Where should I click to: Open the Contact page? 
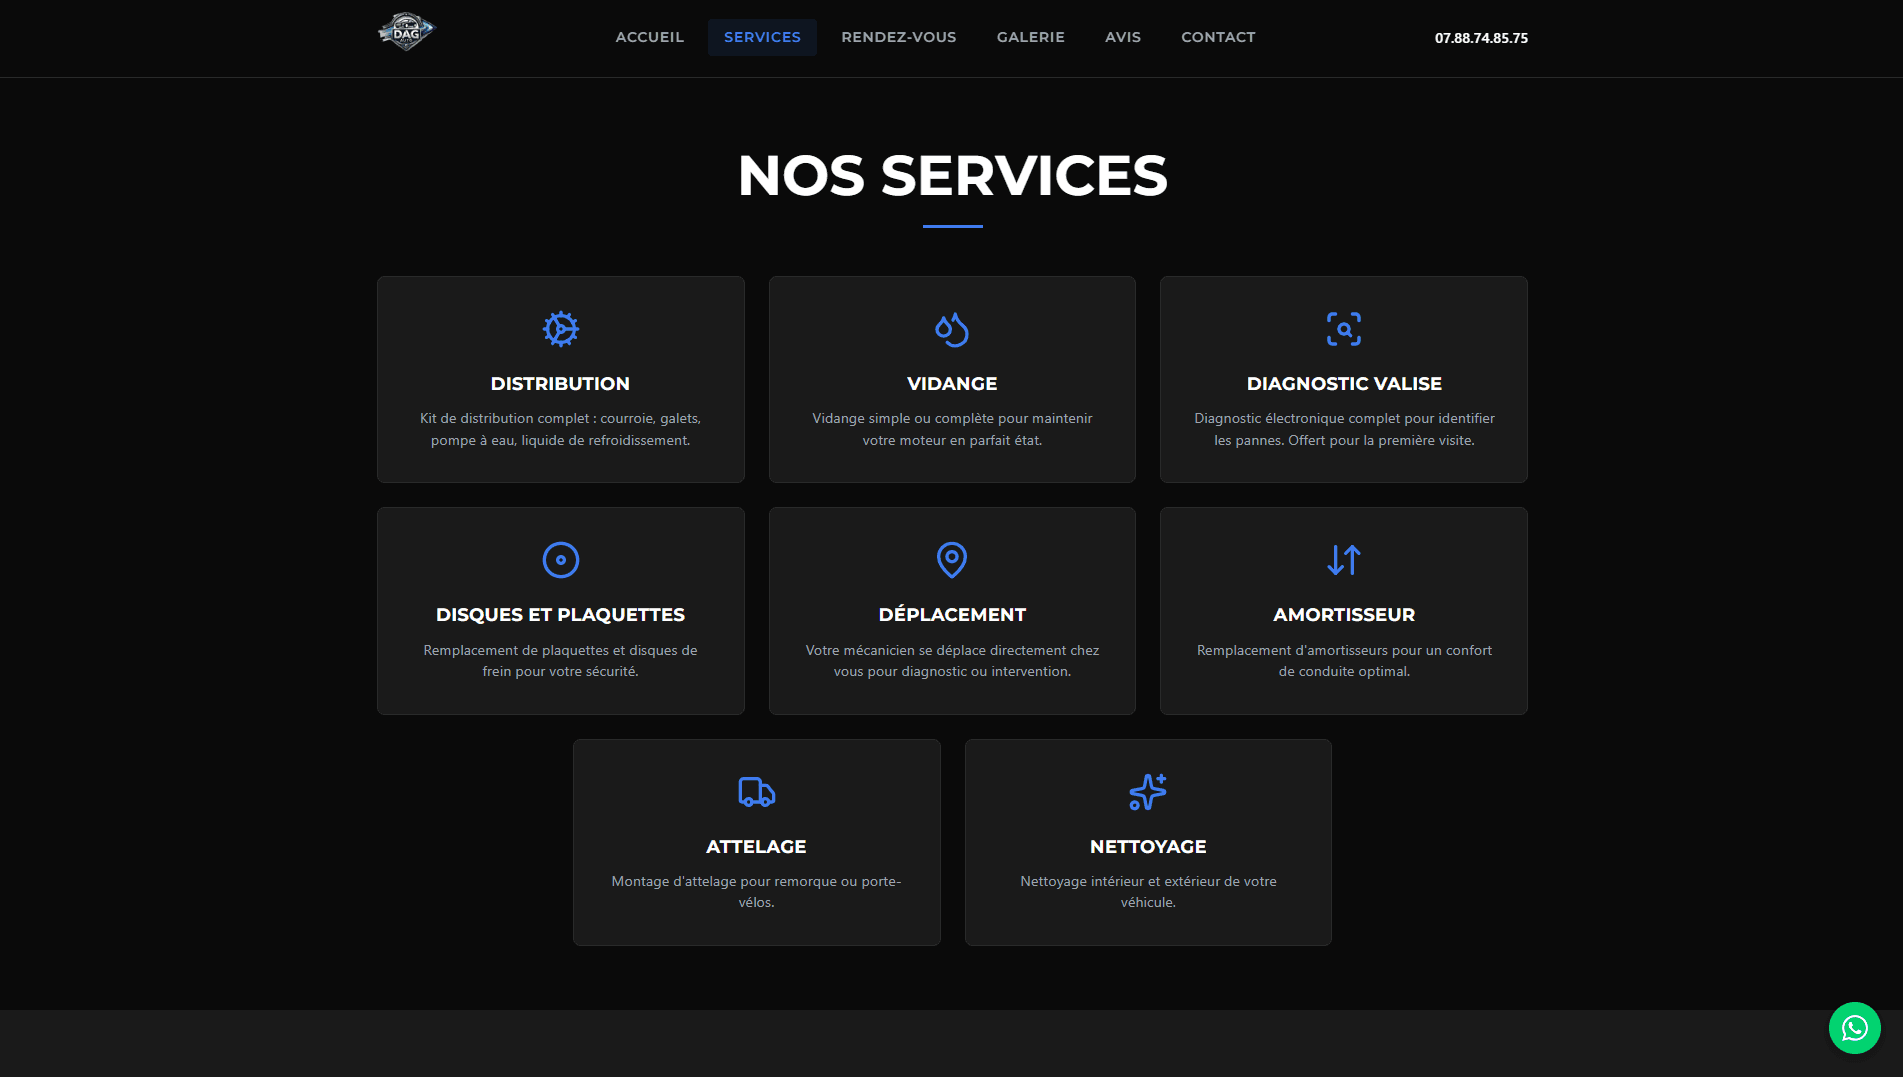tap(1218, 37)
